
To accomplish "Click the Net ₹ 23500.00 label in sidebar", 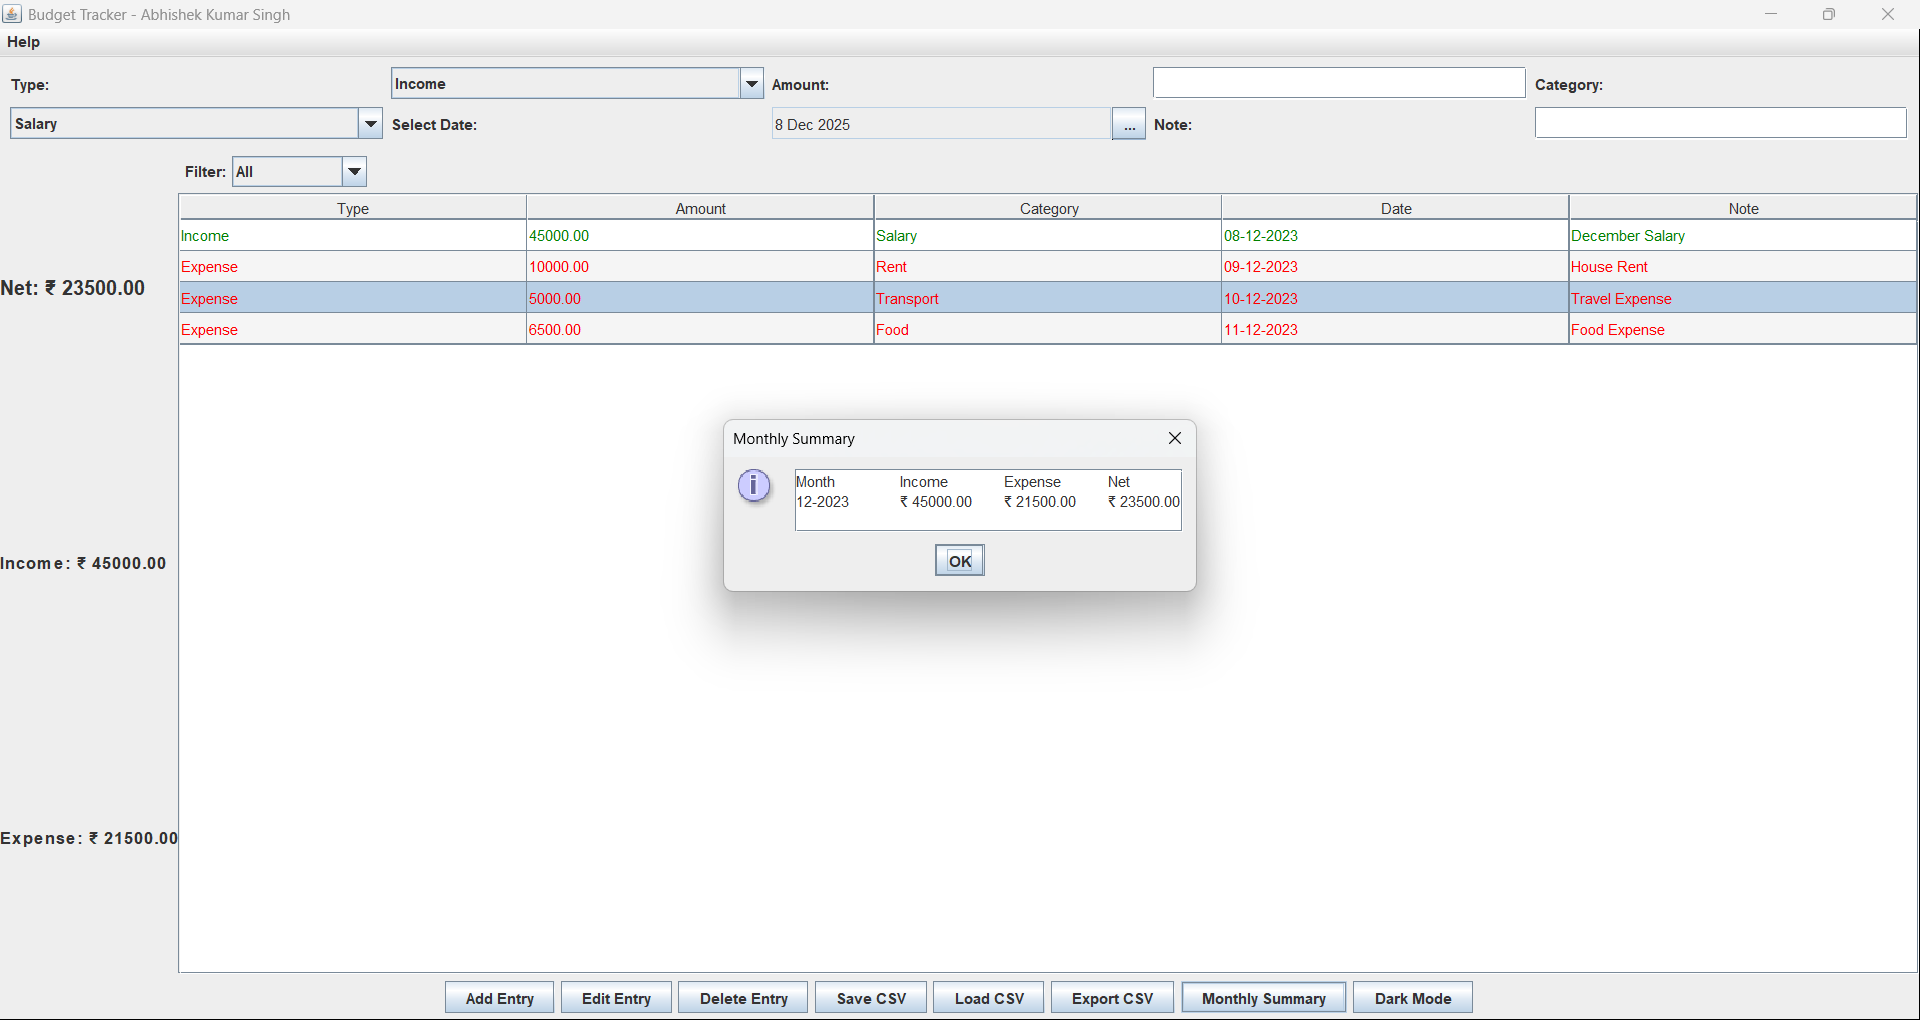I will tap(73, 288).
